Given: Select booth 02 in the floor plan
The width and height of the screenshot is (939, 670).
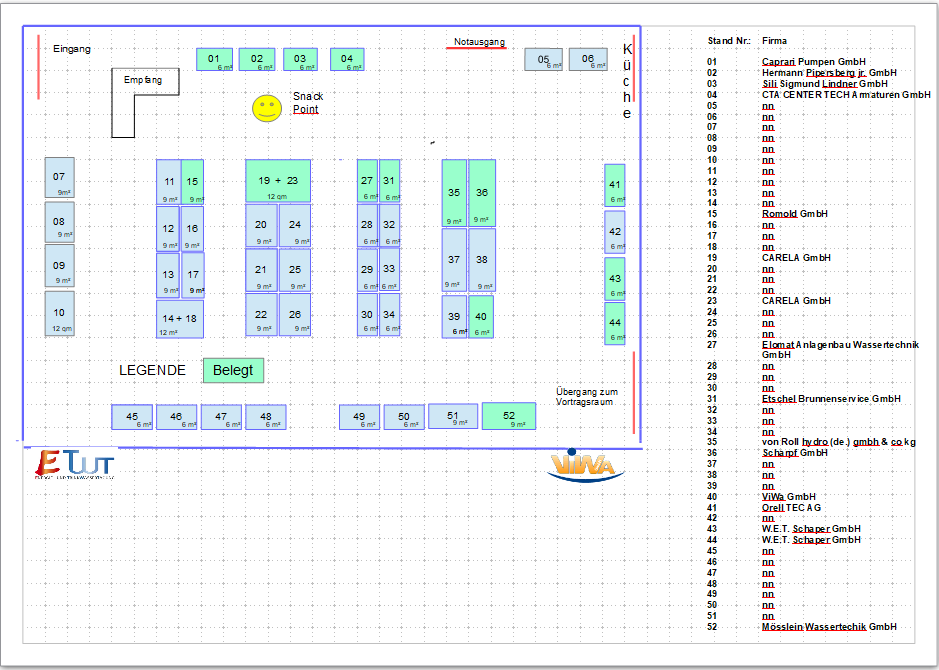Looking at the screenshot, I should (x=257, y=59).
